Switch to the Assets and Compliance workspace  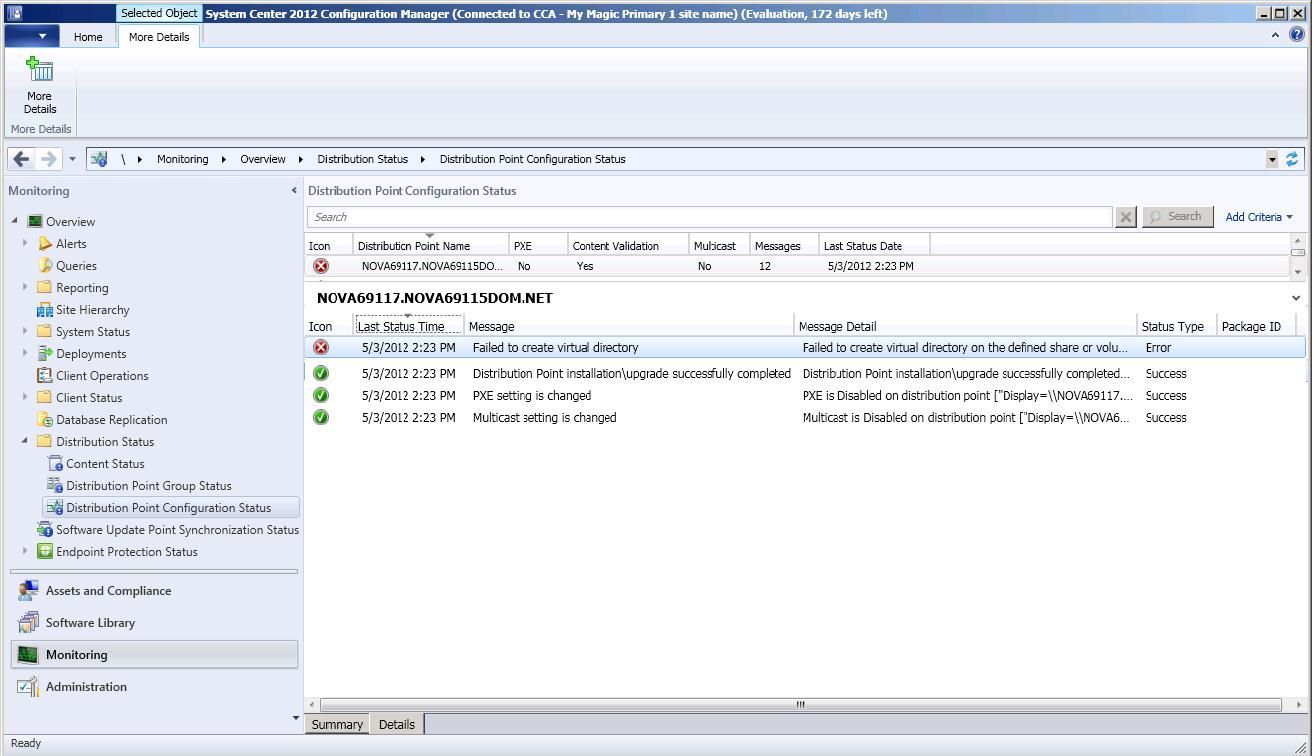tap(107, 590)
